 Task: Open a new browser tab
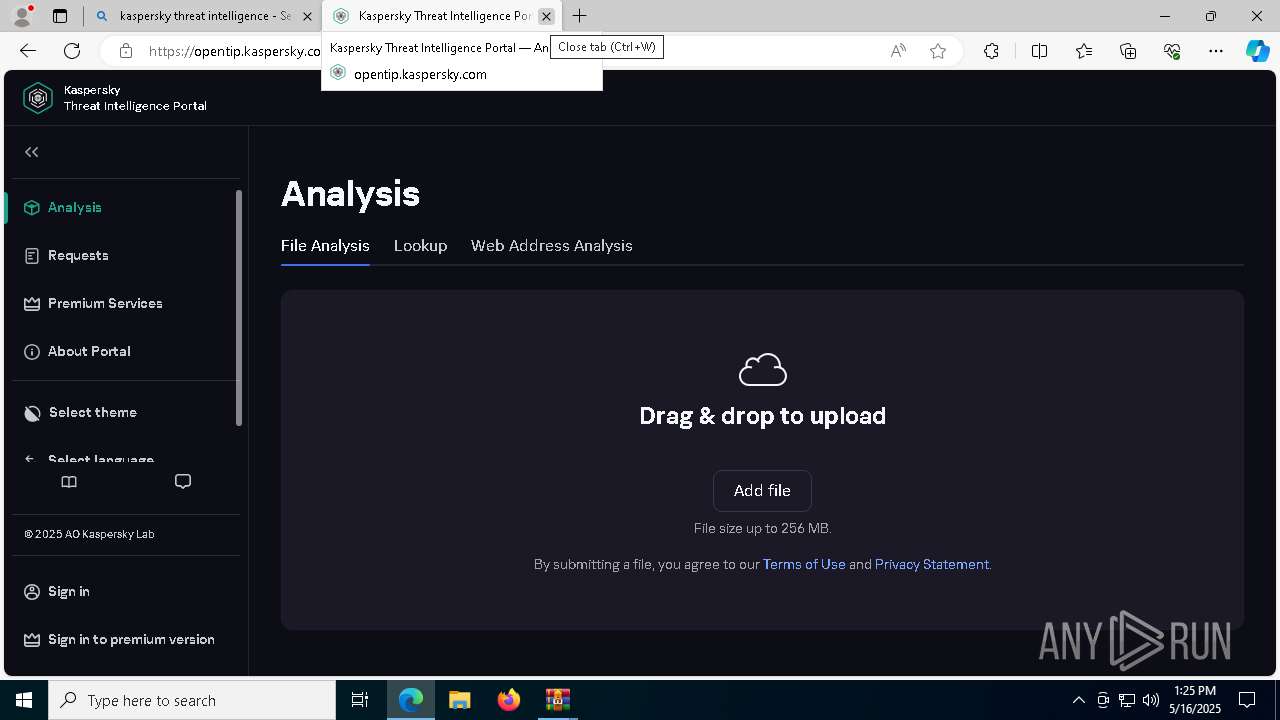580,16
